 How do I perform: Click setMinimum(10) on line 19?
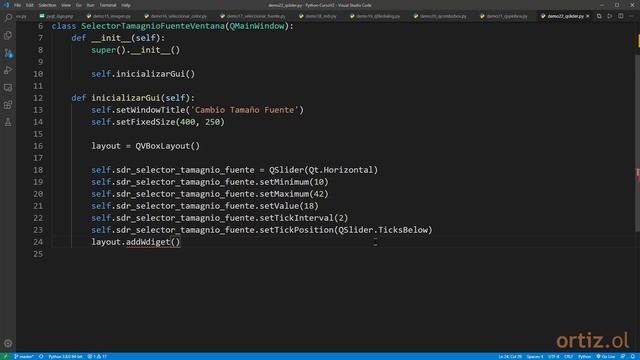(x=294, y=182)
